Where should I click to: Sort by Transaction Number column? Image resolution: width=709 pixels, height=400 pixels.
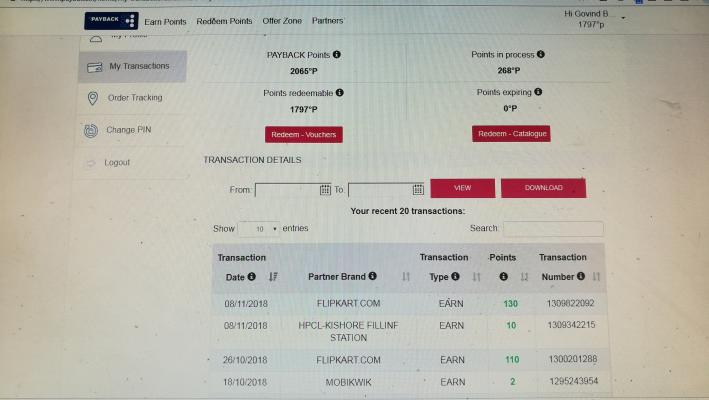pos(596,277)
